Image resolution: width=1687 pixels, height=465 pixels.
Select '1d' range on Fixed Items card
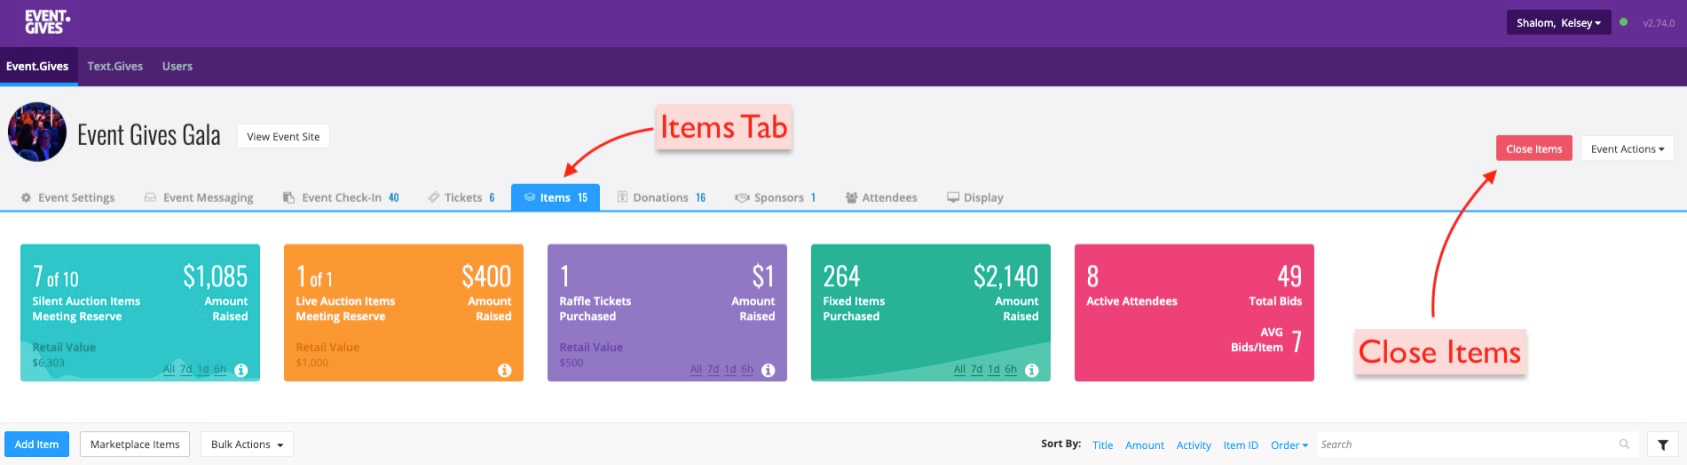pos(994,369)
